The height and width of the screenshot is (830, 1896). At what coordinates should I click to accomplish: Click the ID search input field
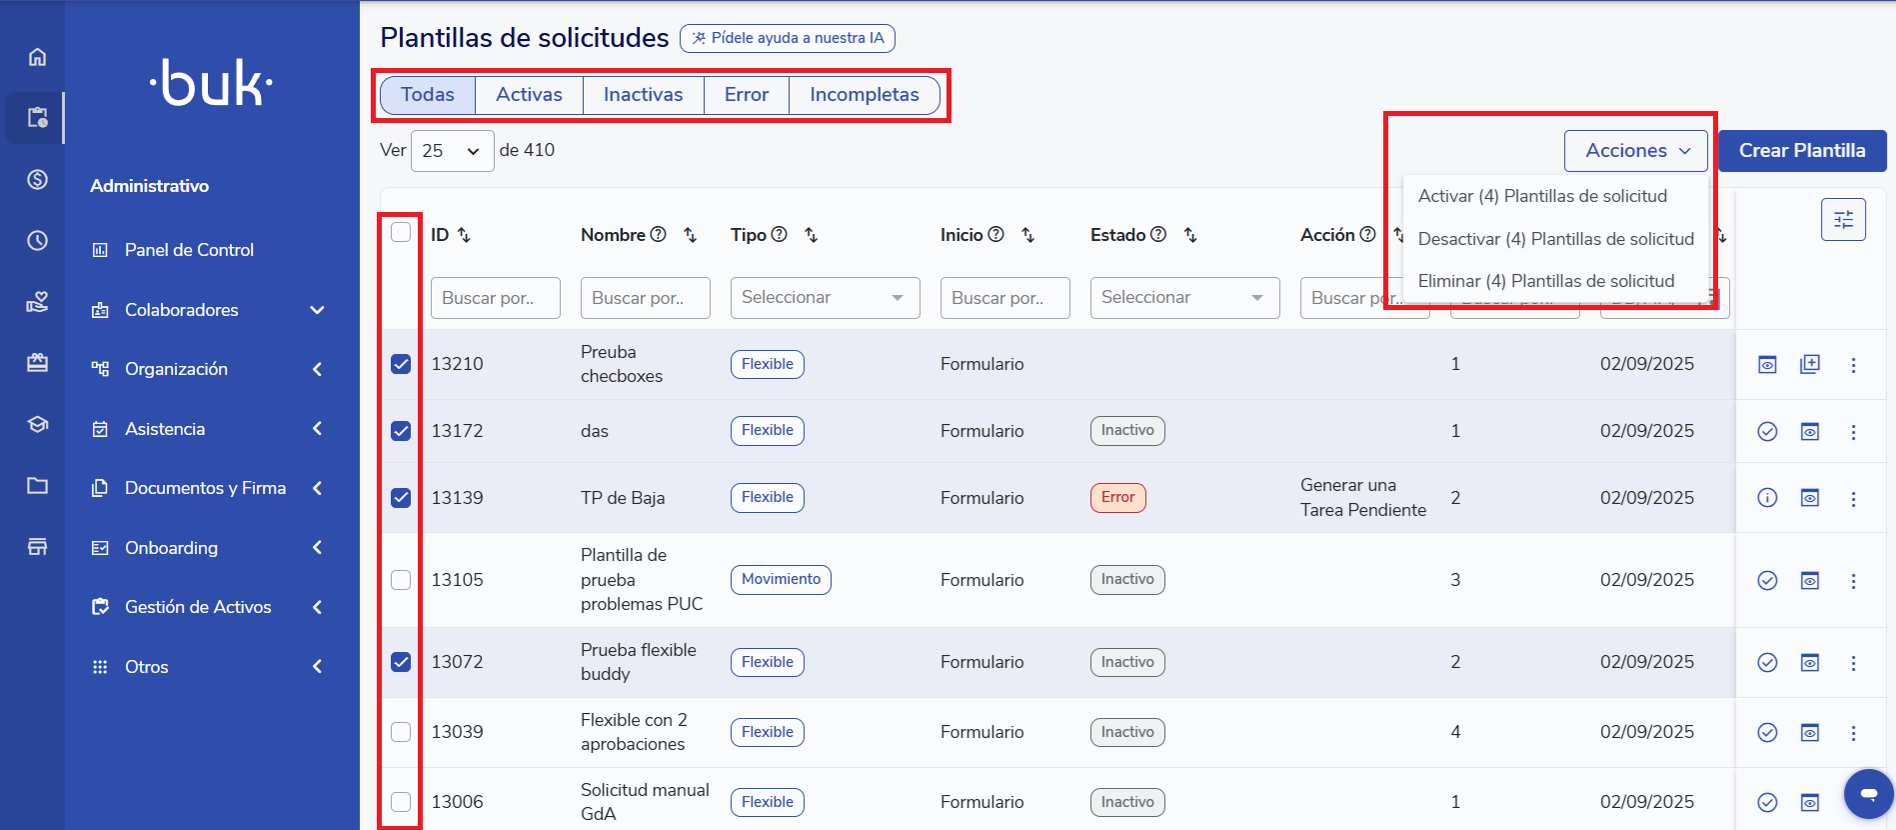[x=495, y=298]
